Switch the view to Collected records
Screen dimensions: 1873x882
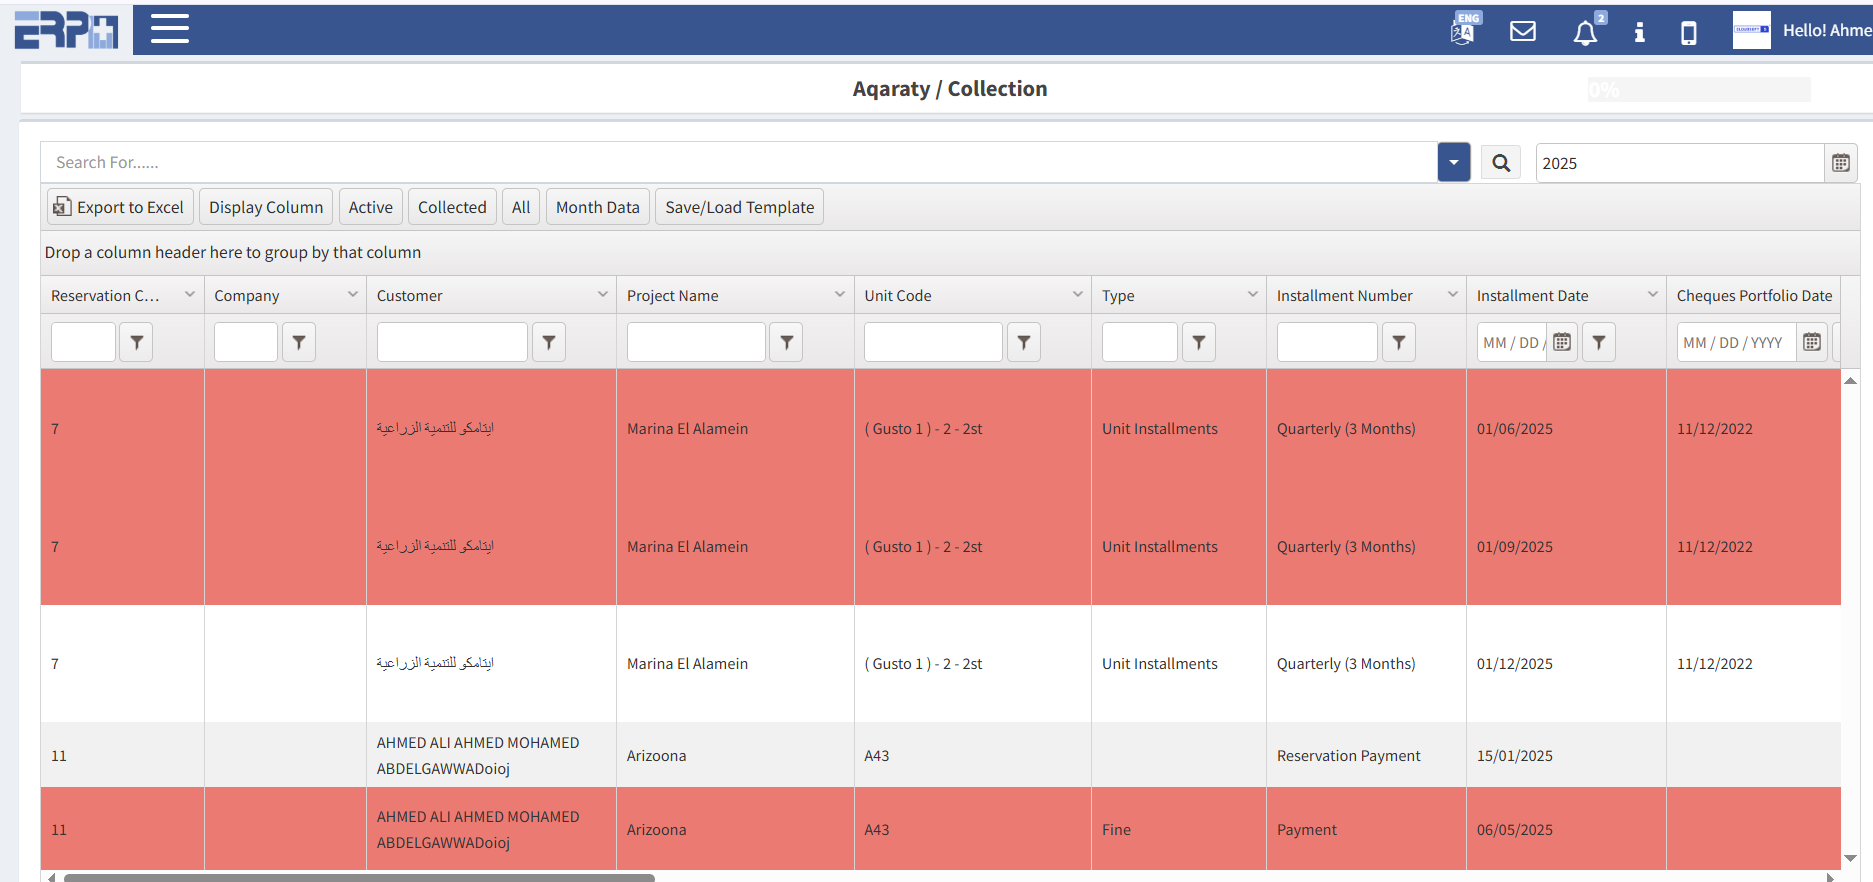click(x=452, y=207)
